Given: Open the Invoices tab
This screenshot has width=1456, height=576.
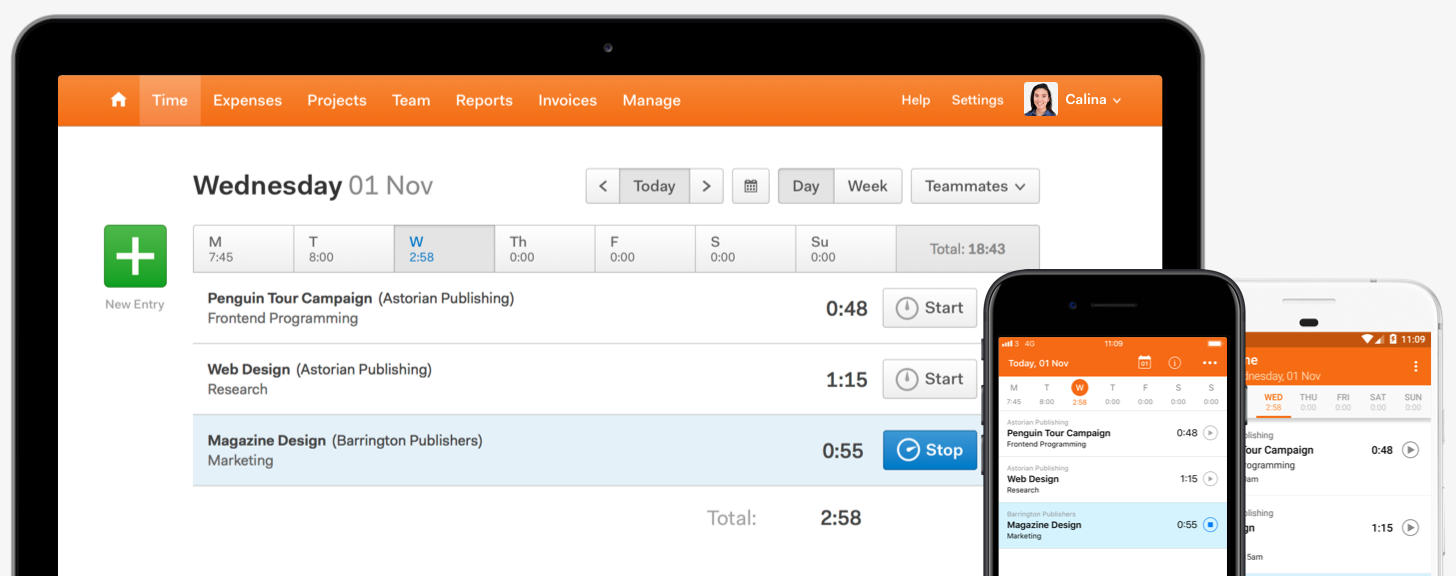Looking at the screenshot, I should pos(568,100).
